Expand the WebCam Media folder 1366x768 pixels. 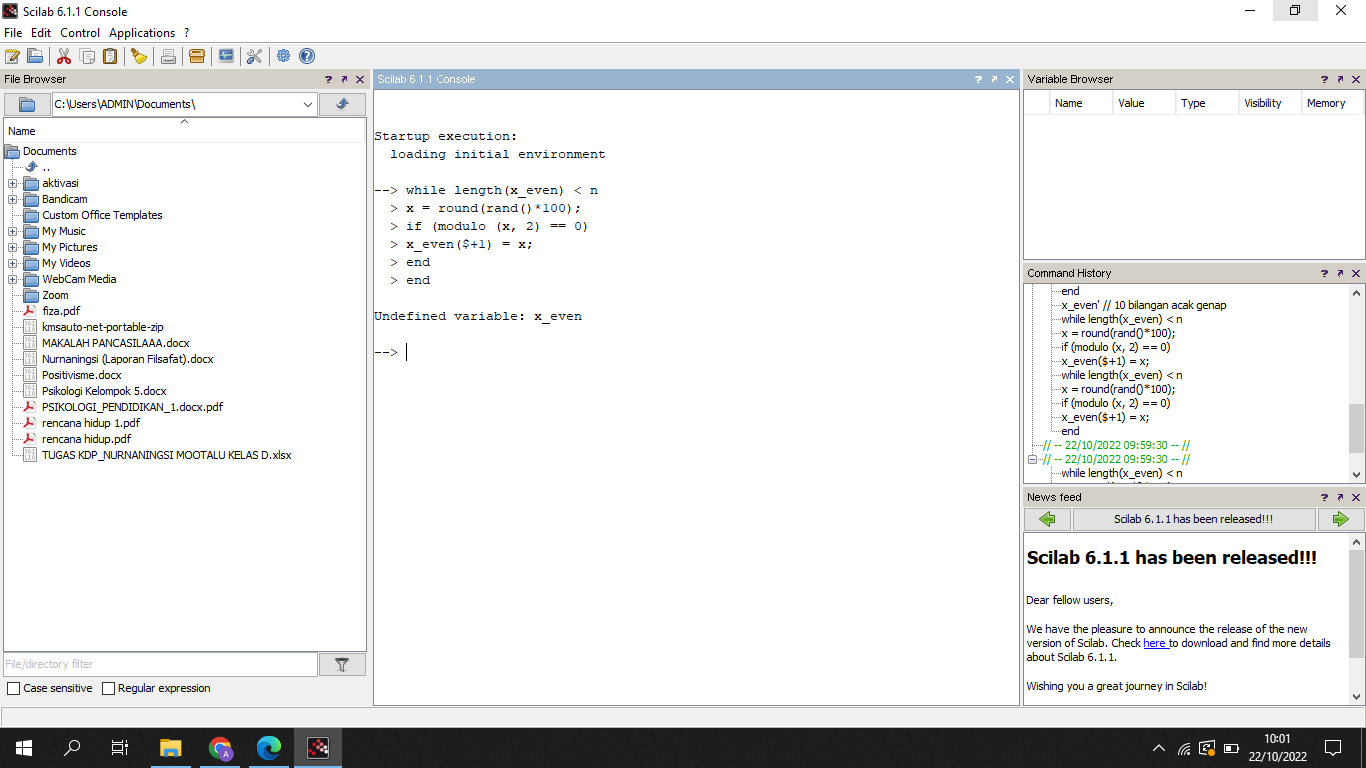12,279
